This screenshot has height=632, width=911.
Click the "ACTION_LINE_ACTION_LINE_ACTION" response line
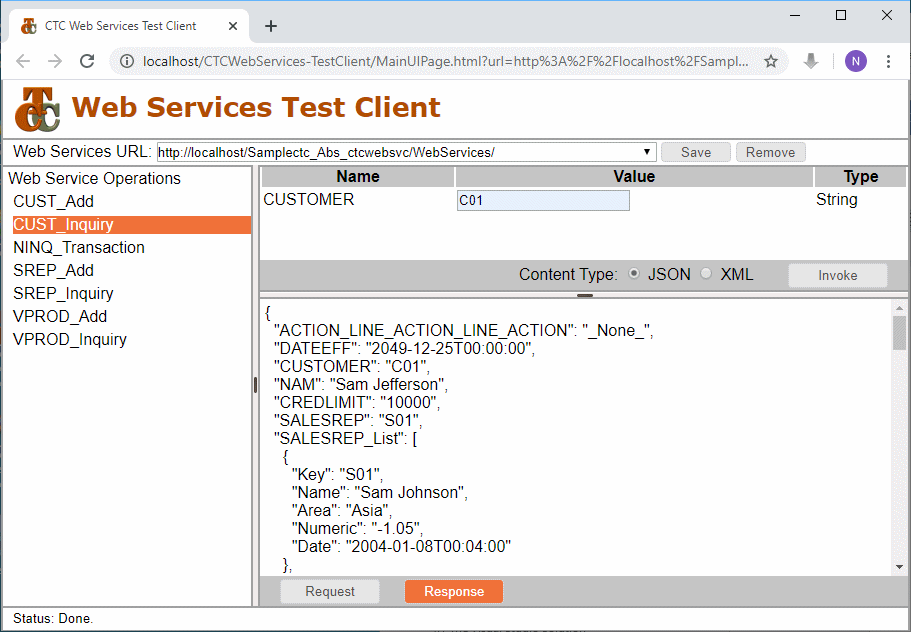click(x=464, y=331)
